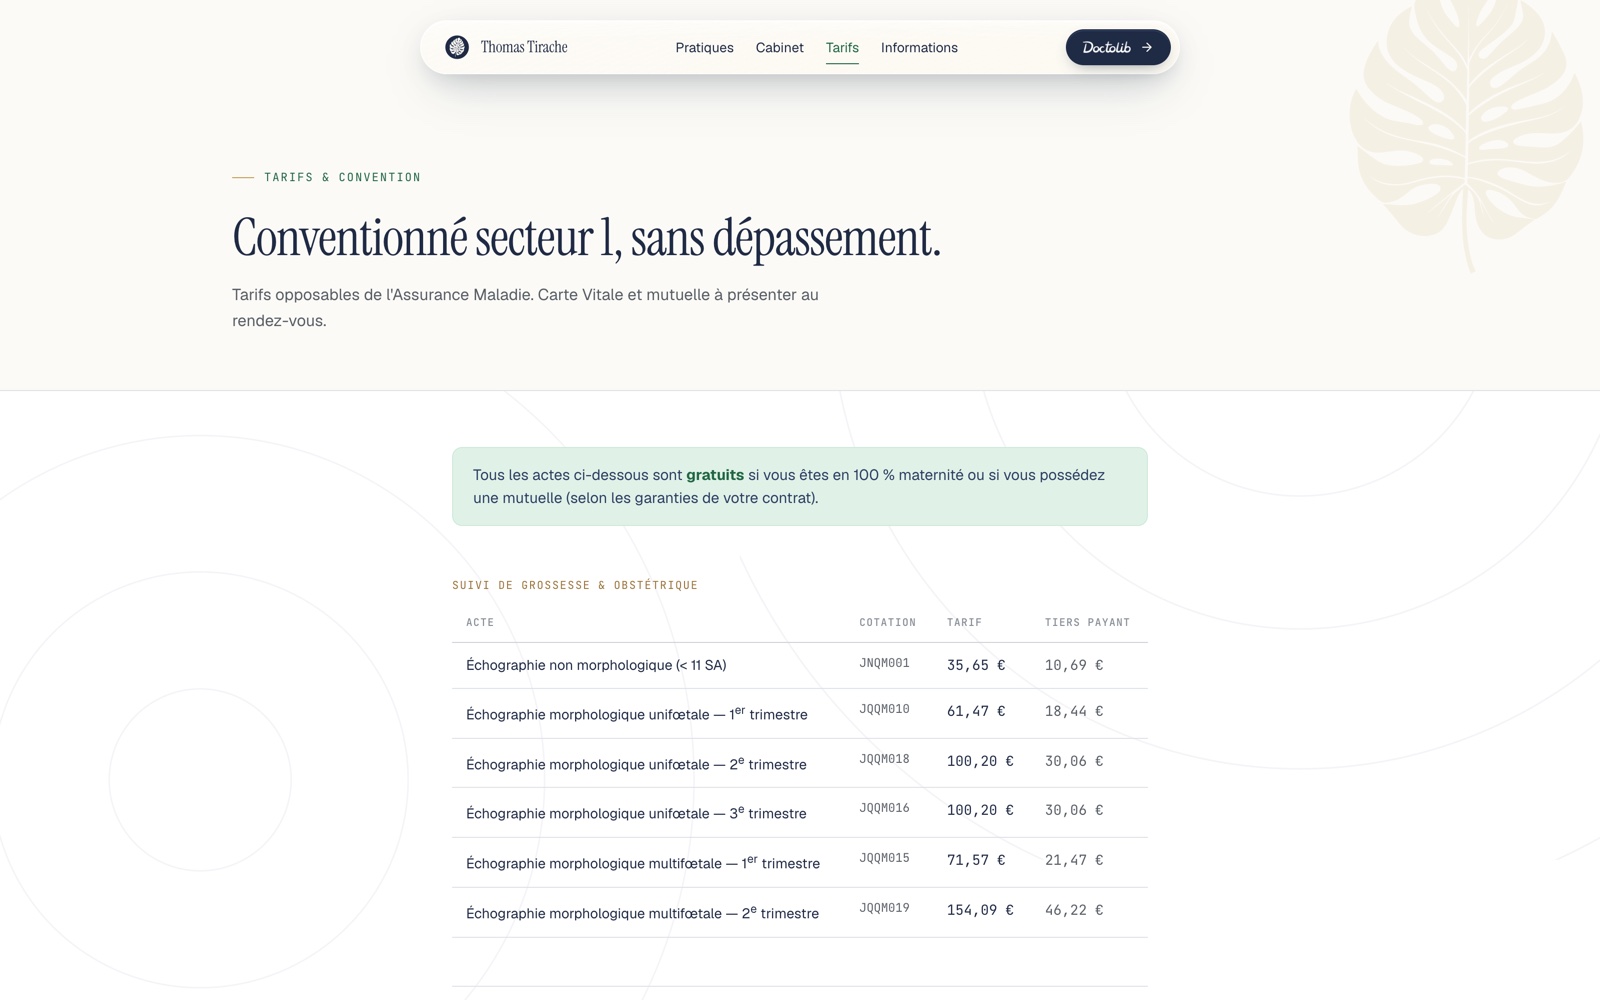Click the heading 'Conventionné secteur 1, sans dépassement.'
Screen dimensions: 1600x1000
(x=586, y=238)
